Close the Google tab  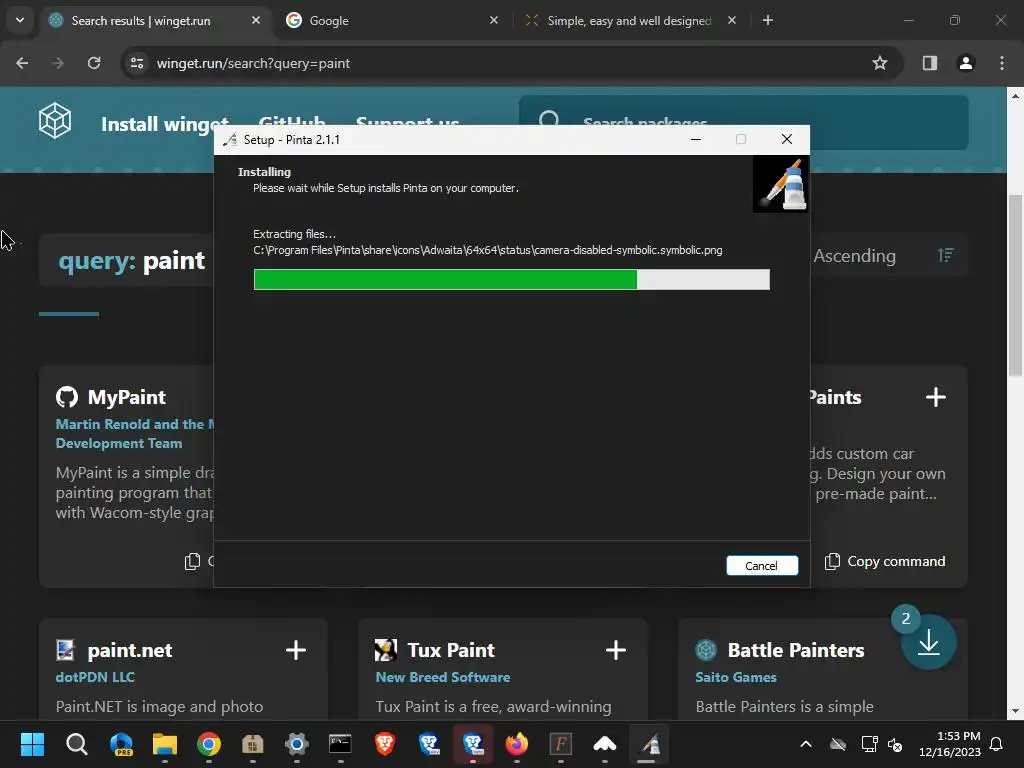click(494, 21)
